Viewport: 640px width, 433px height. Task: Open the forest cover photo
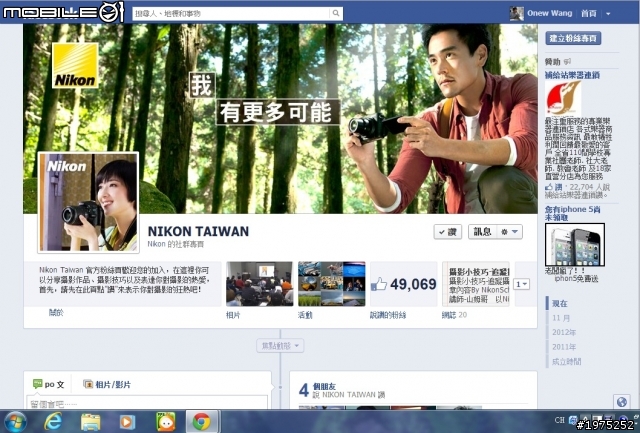click(x=280, y=118)
